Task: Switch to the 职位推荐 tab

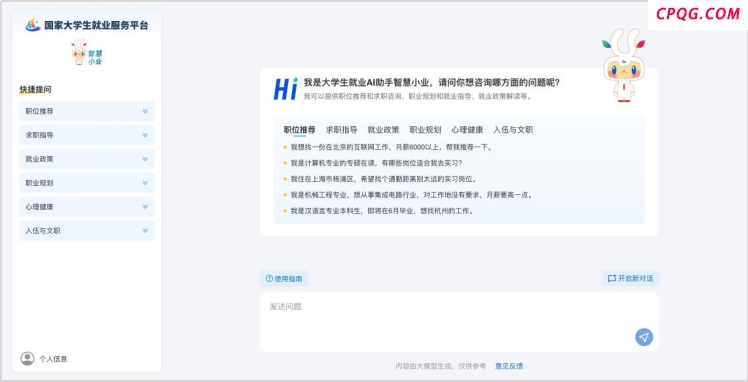Action: pyautogui.click(x=300, y=130)
